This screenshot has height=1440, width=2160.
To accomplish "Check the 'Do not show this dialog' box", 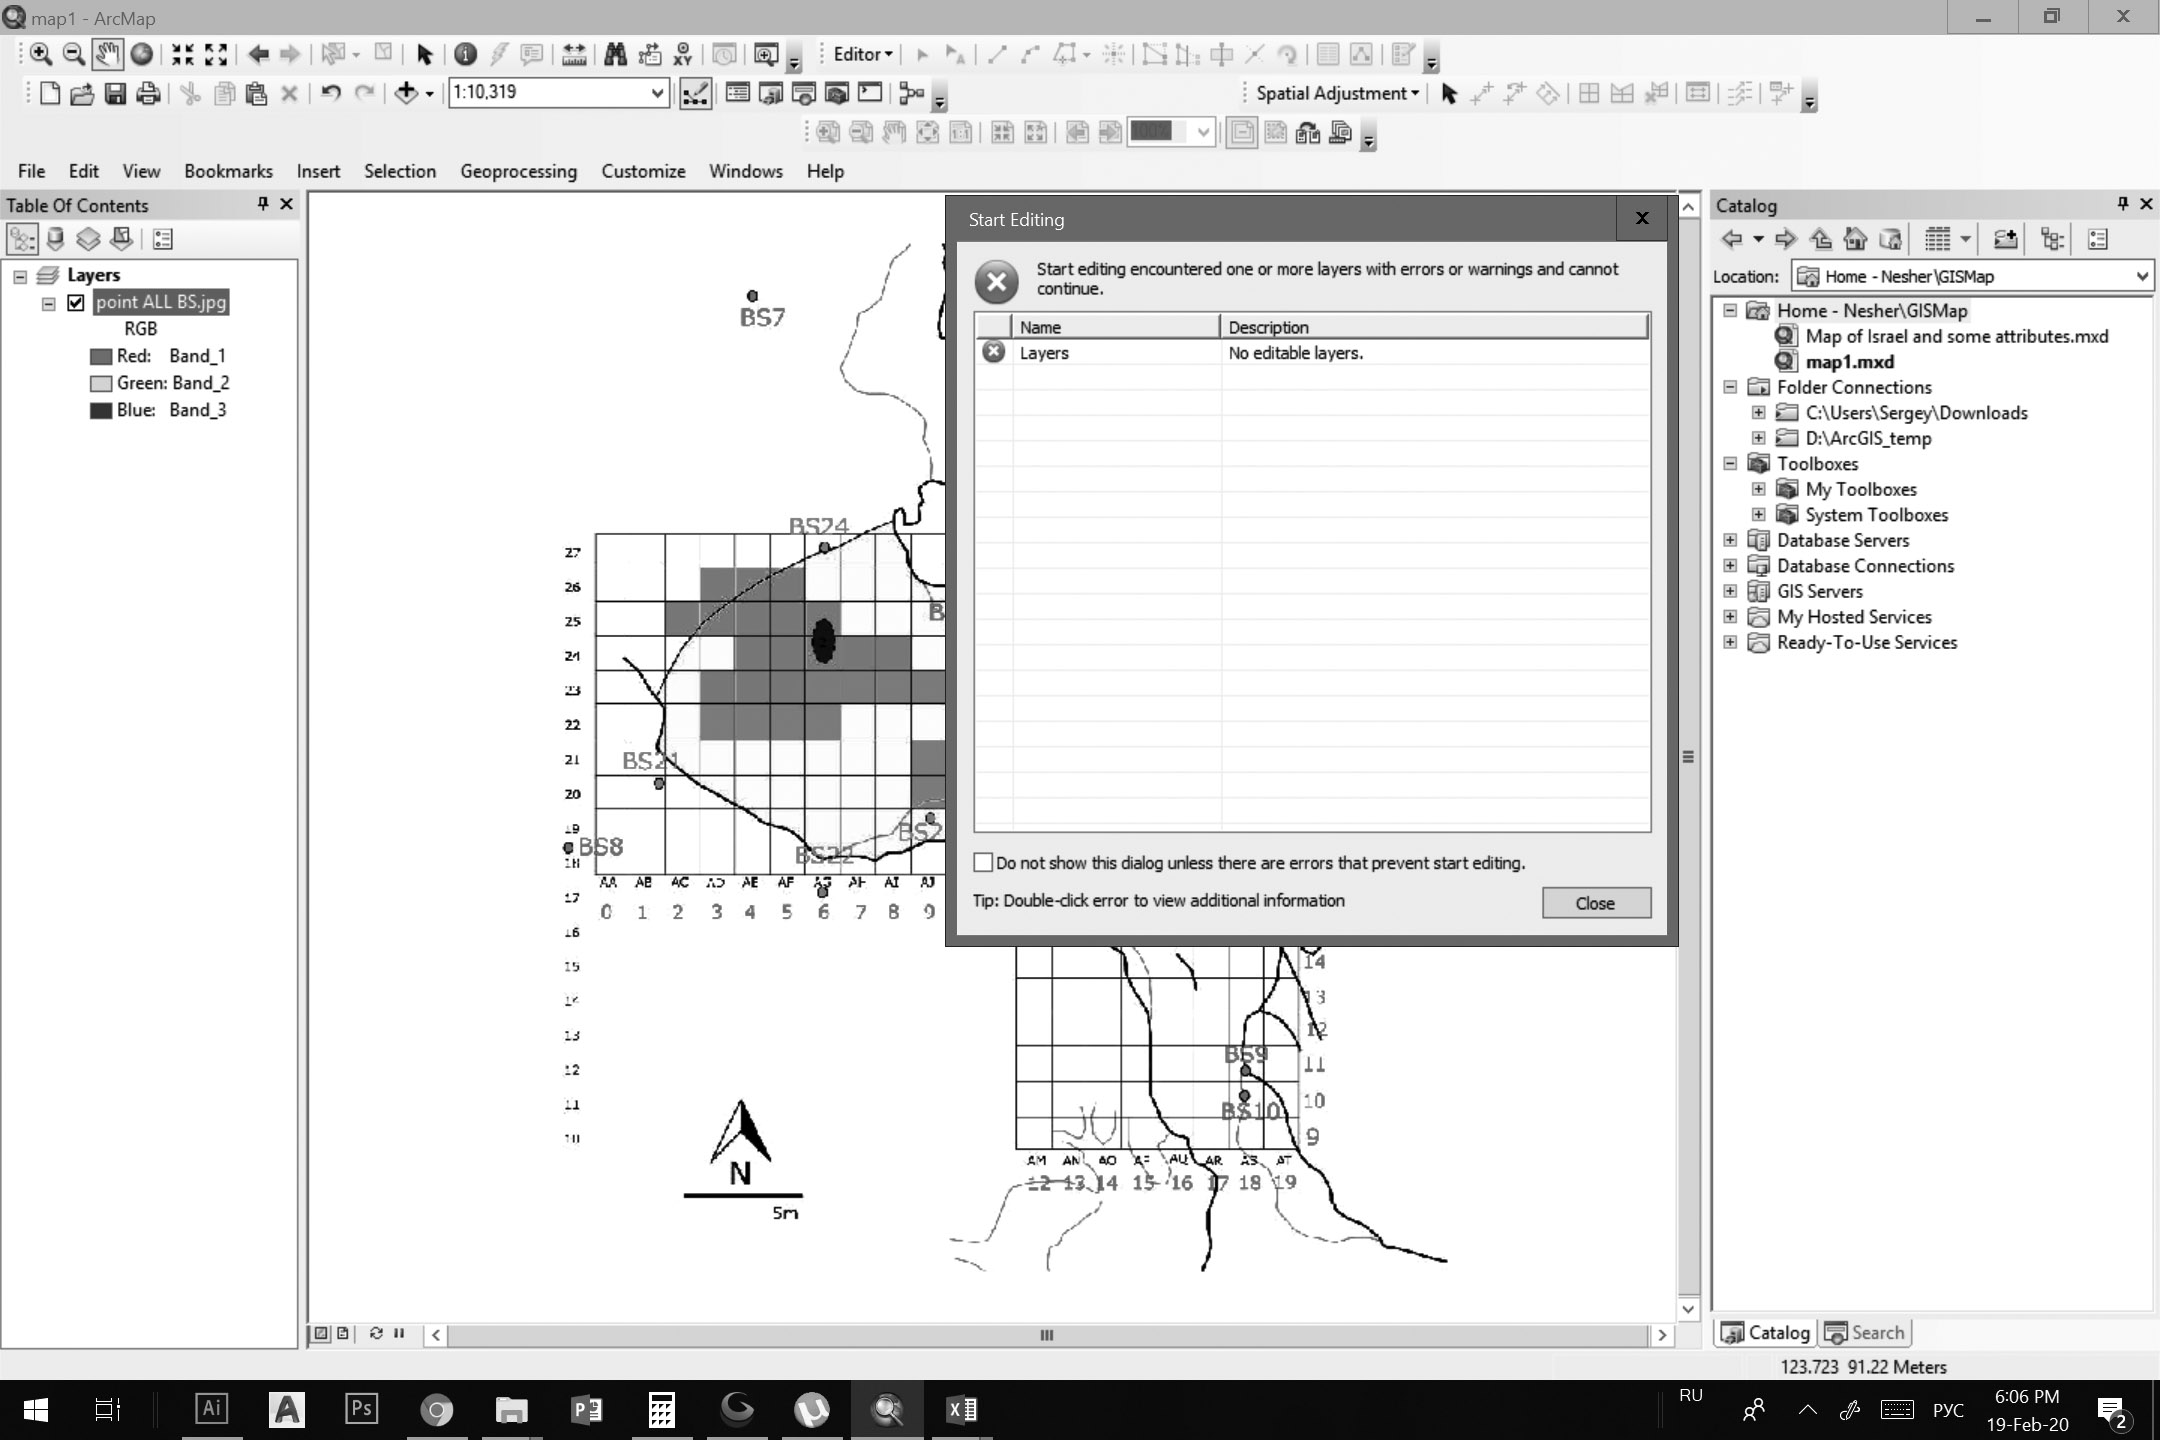I will tap(983, 862).
